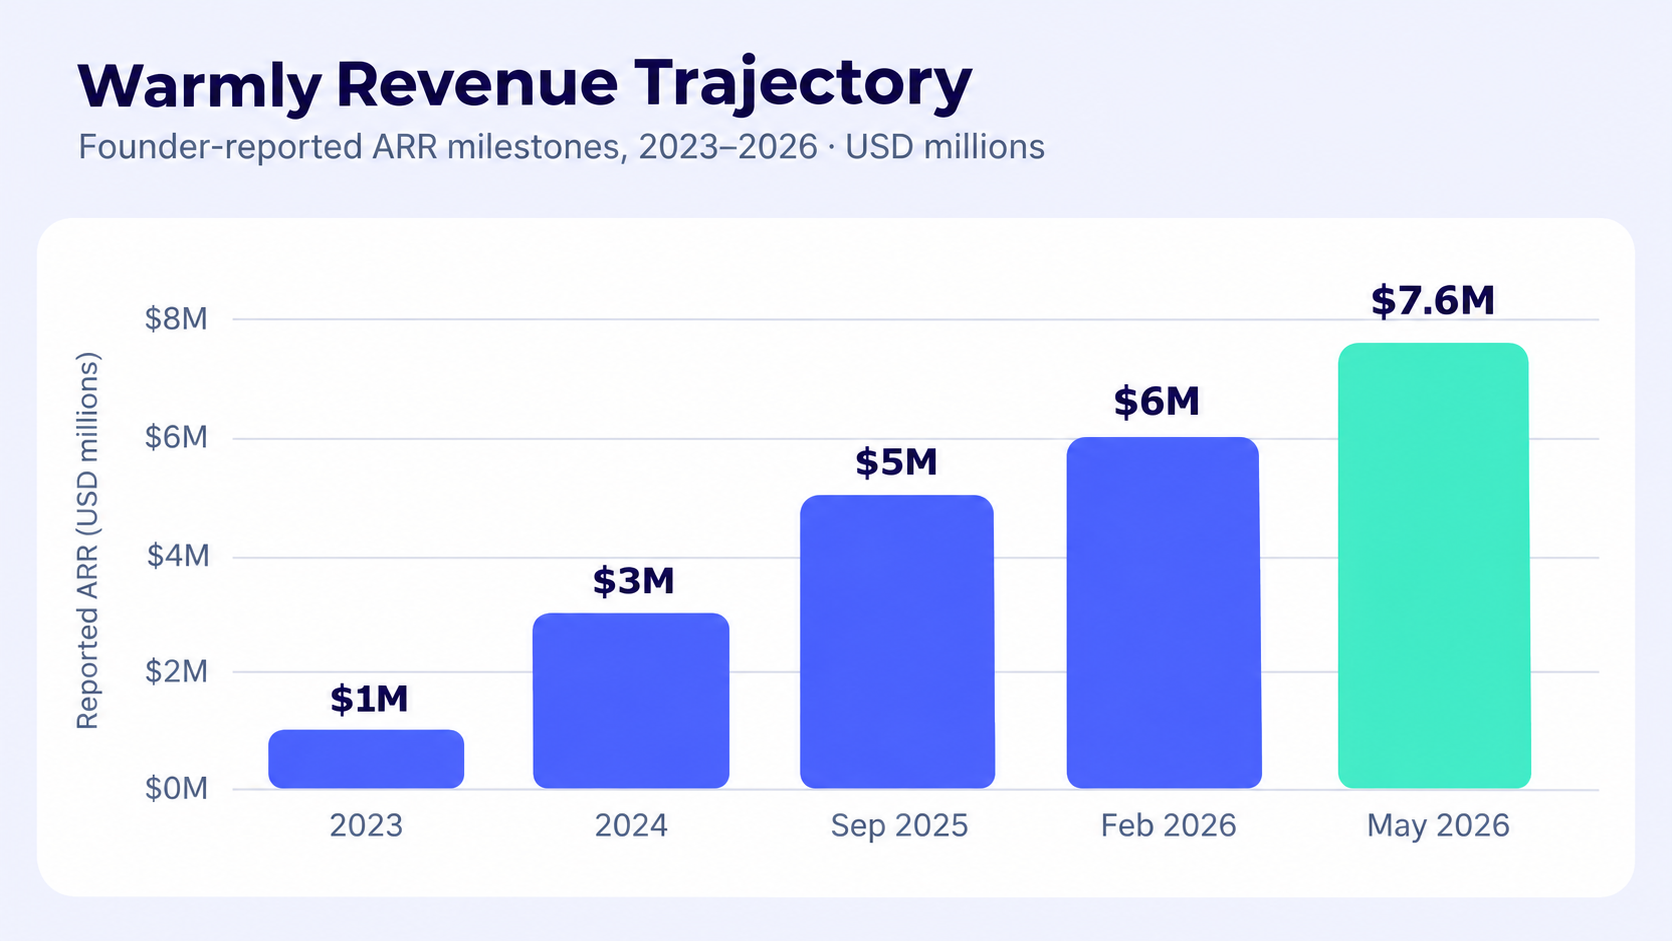This screenshot has height=941, width=1672.
Task: Click the Warmly Revenue Trajectory title
Action: (524, 85)
